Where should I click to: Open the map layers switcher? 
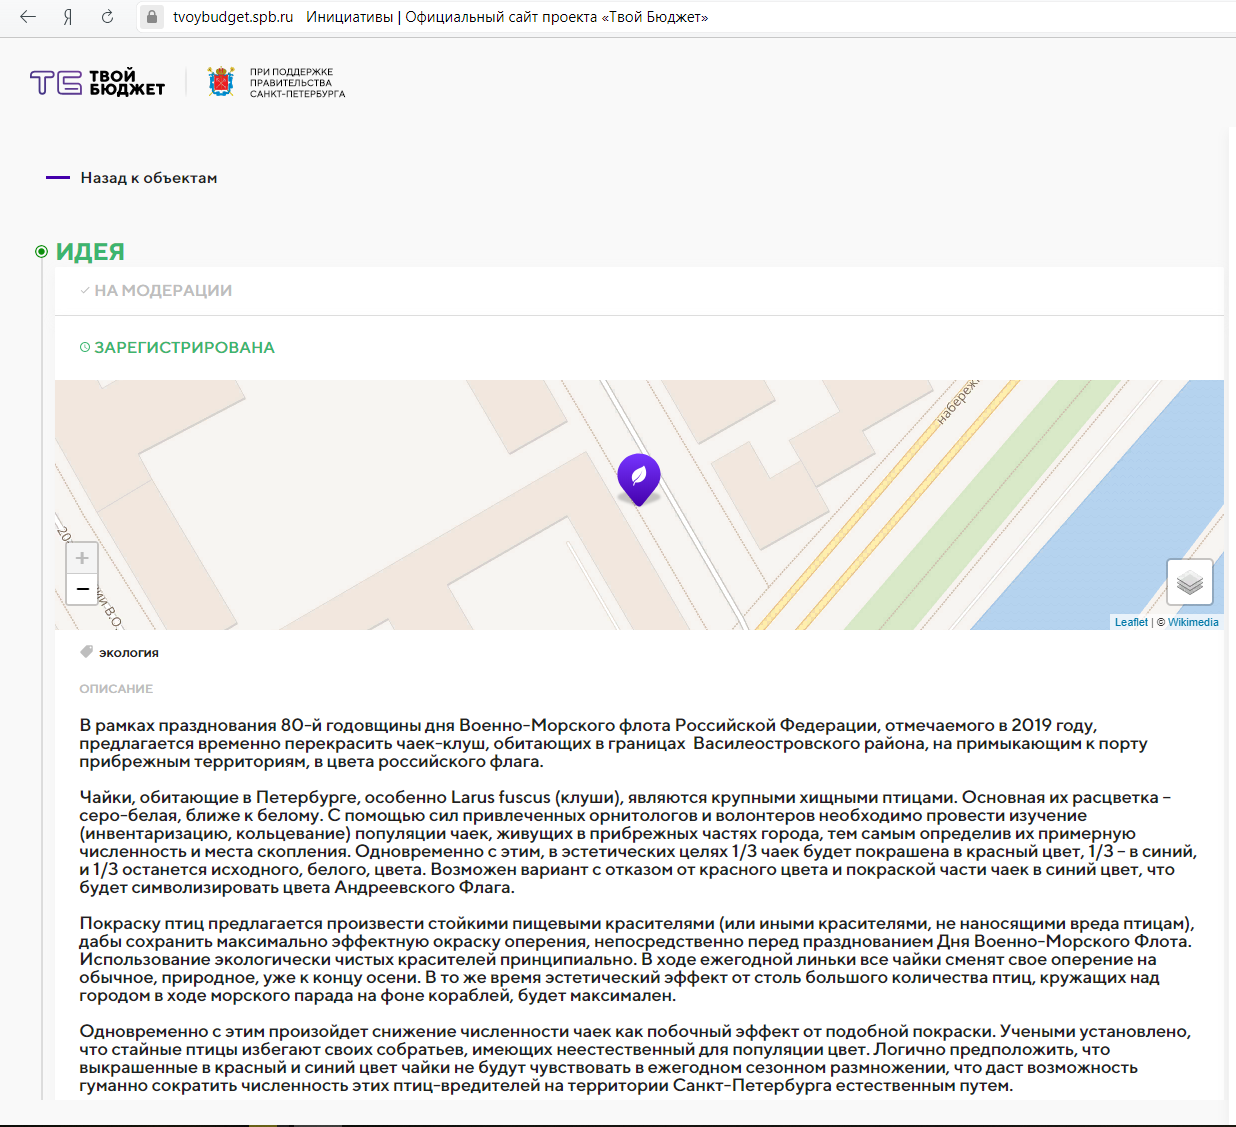pyautogui.click(x=1190, y=582)
